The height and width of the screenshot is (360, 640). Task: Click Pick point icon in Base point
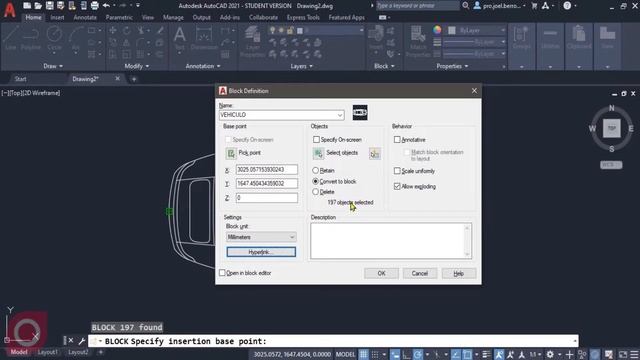pyautogui.click(x=231, y=153)
